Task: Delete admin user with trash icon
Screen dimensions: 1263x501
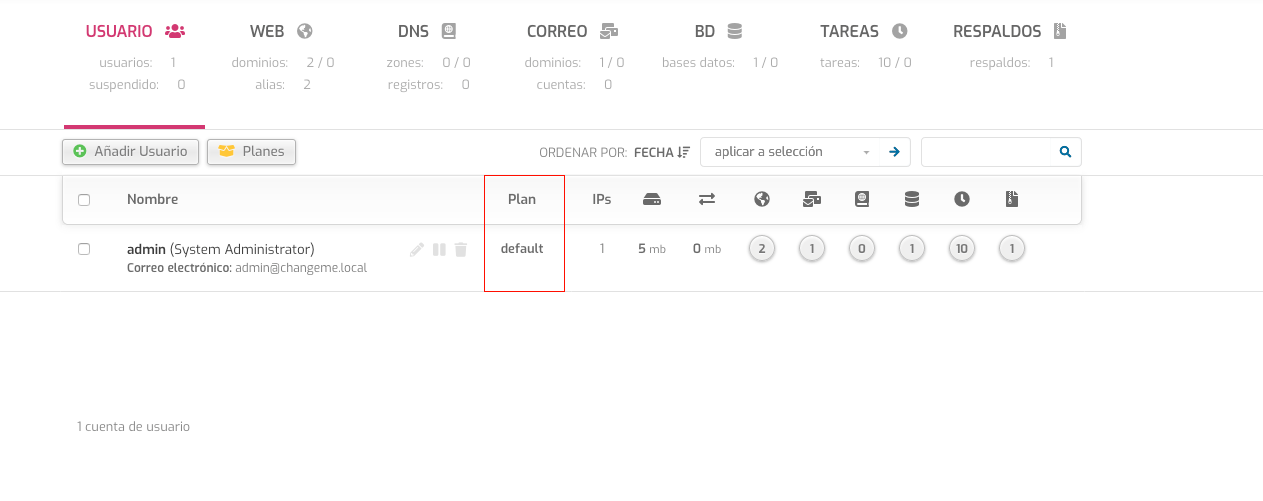Action: click(x=461, y=249)
